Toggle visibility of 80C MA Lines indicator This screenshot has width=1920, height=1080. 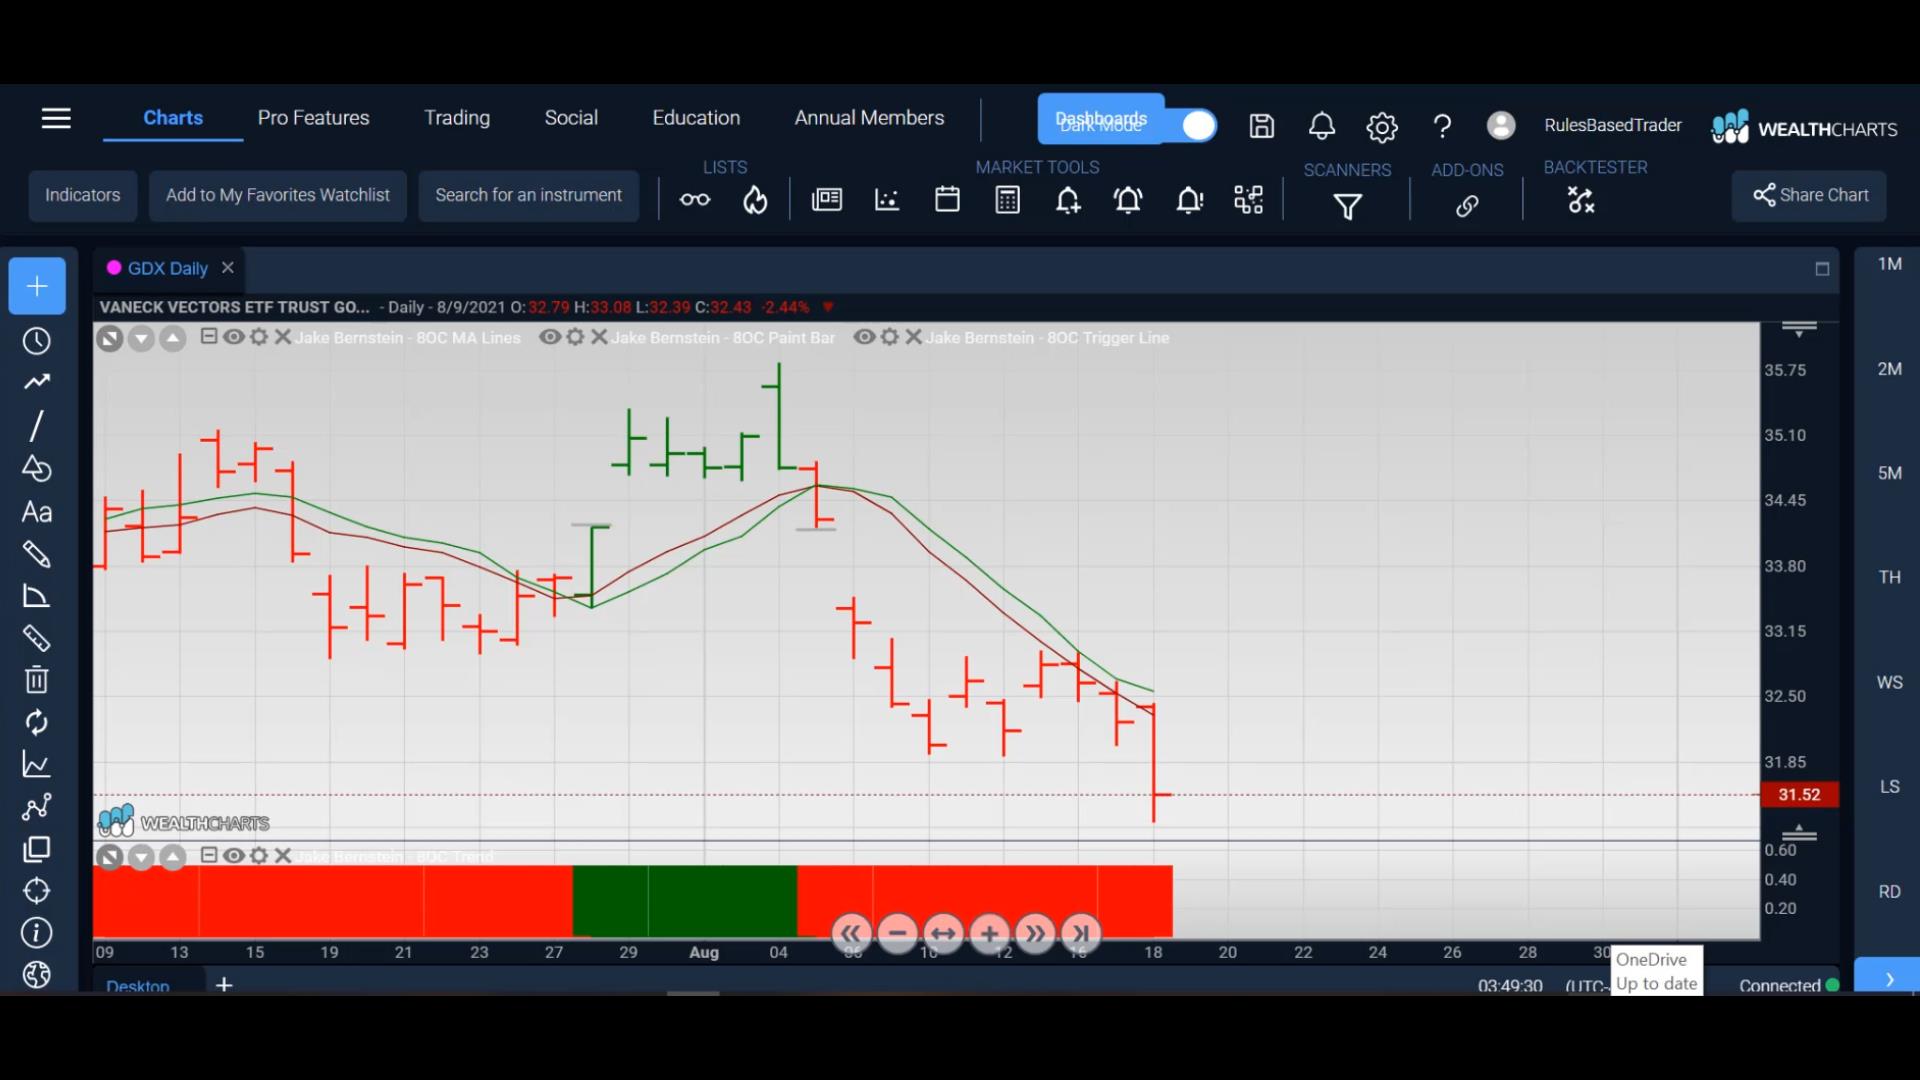(x=234, y=337)
